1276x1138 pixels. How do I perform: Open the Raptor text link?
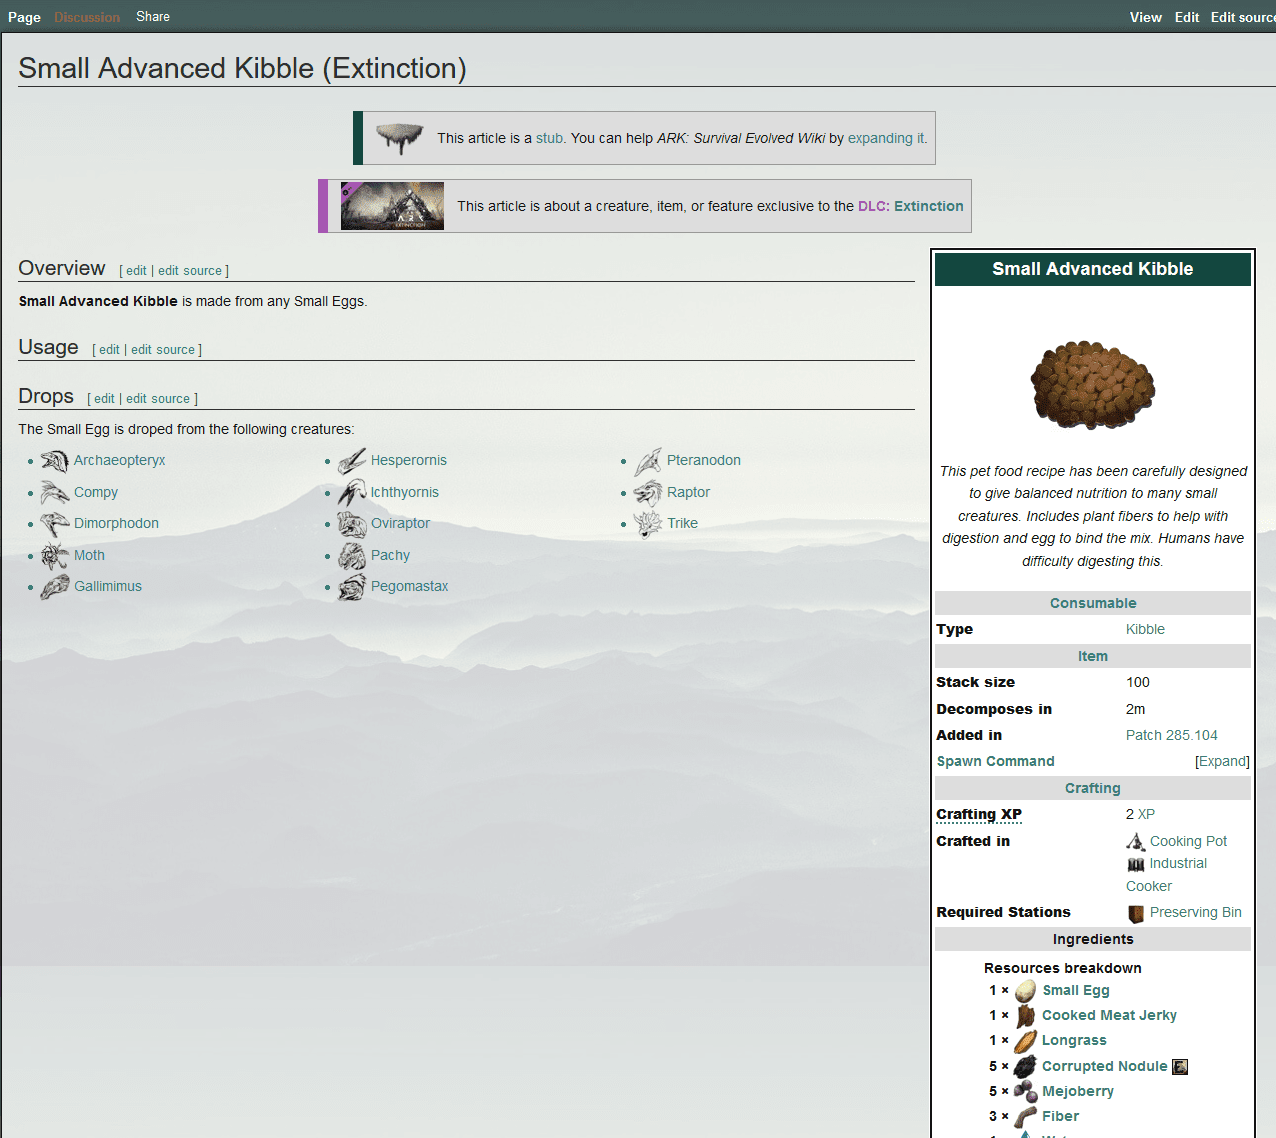pyautogui.click(x=689, y=492)
